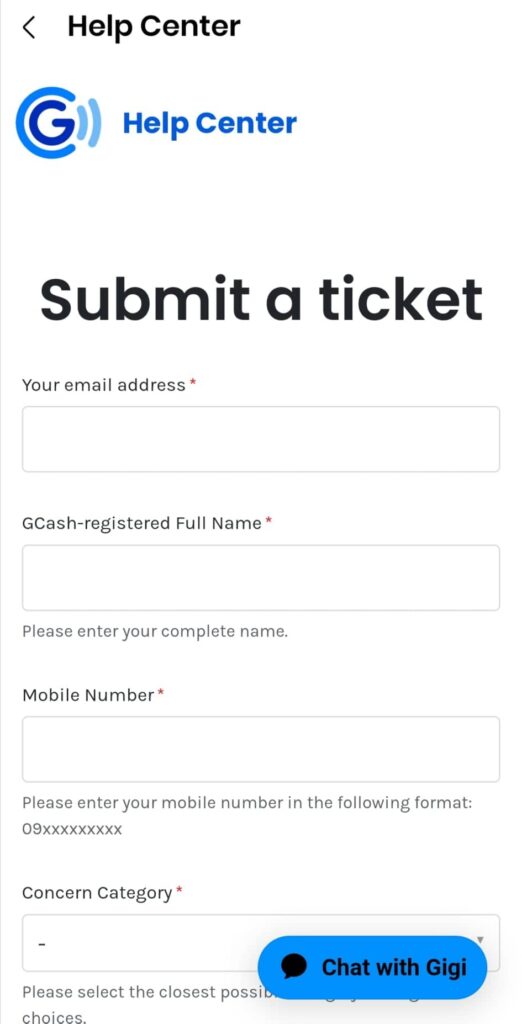The height and width of the screenshot is (1024, 522).
Task: Focus the Mobile Number input field
Action: point(261,749)
